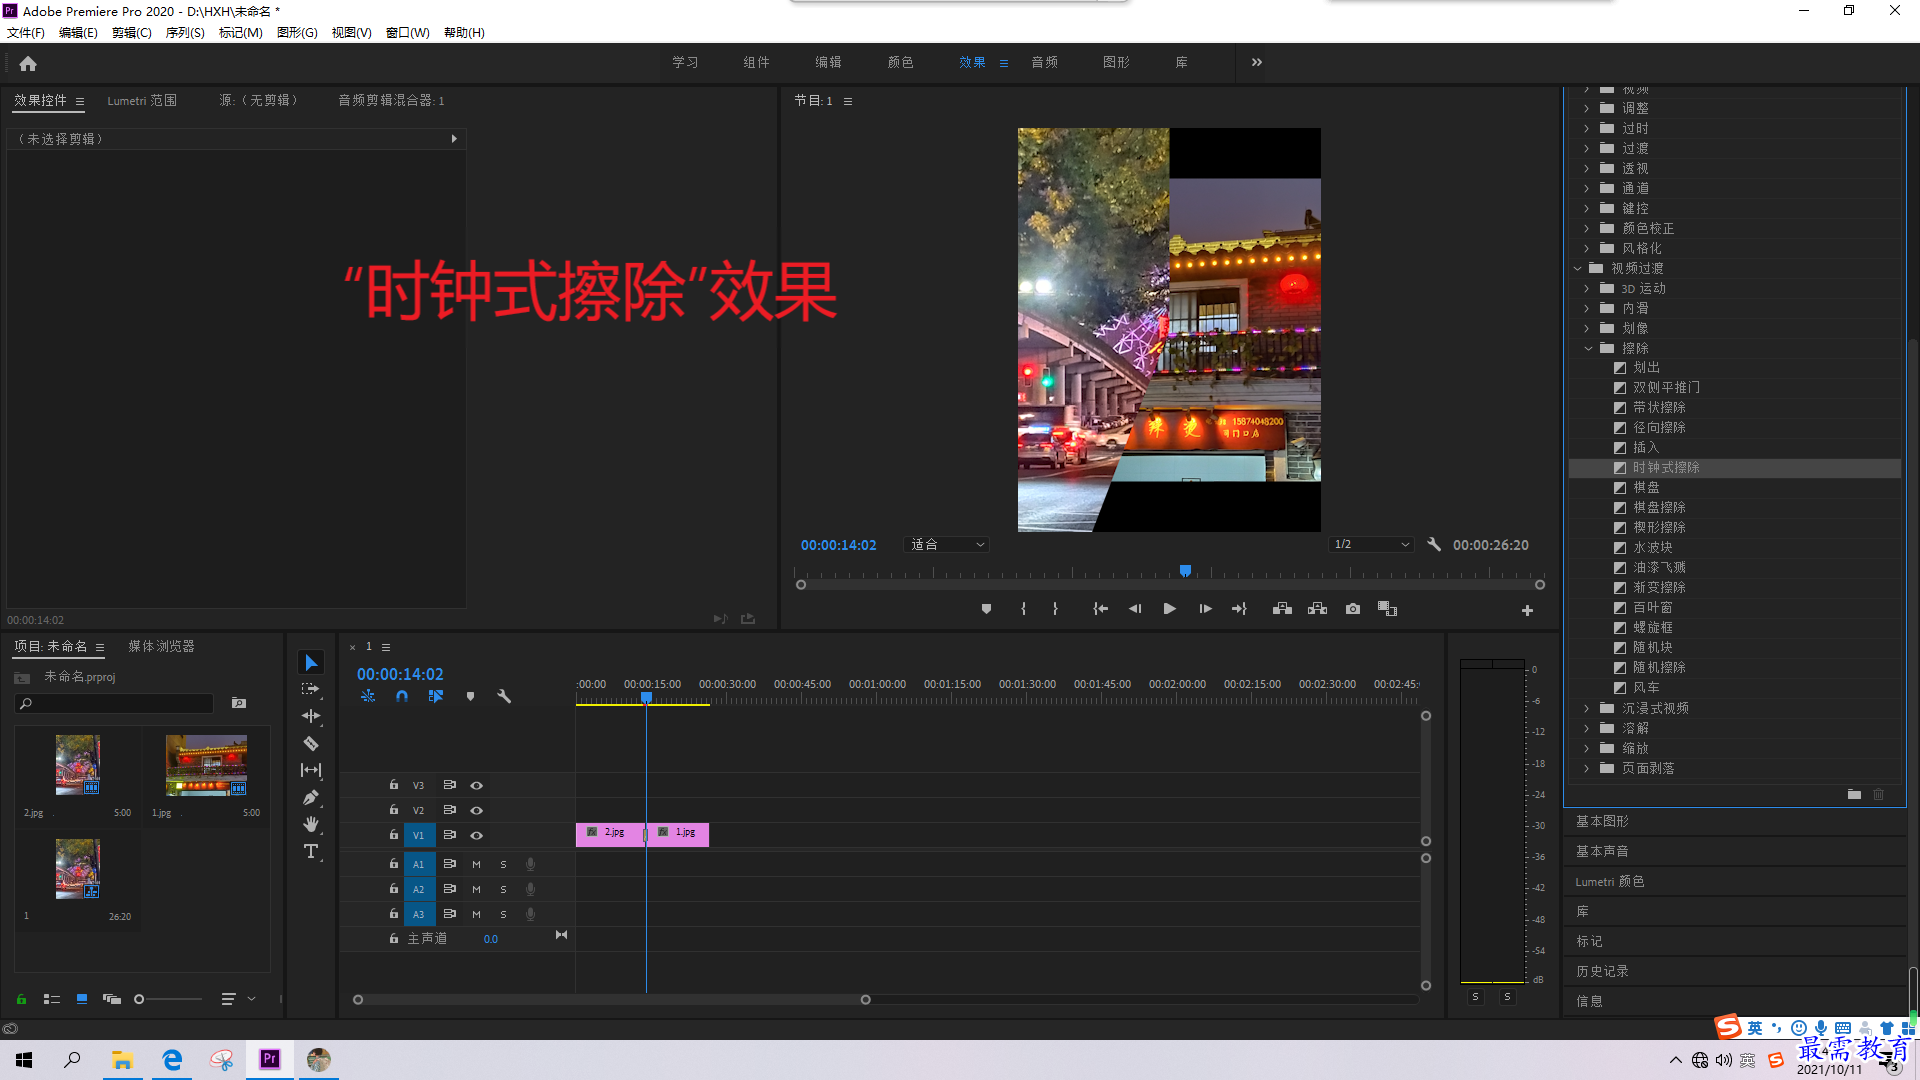Collapse the 视频过渡 folder
Image resolution: width=1920 pixels, height=1080 pixels.
pos(1578,268)
